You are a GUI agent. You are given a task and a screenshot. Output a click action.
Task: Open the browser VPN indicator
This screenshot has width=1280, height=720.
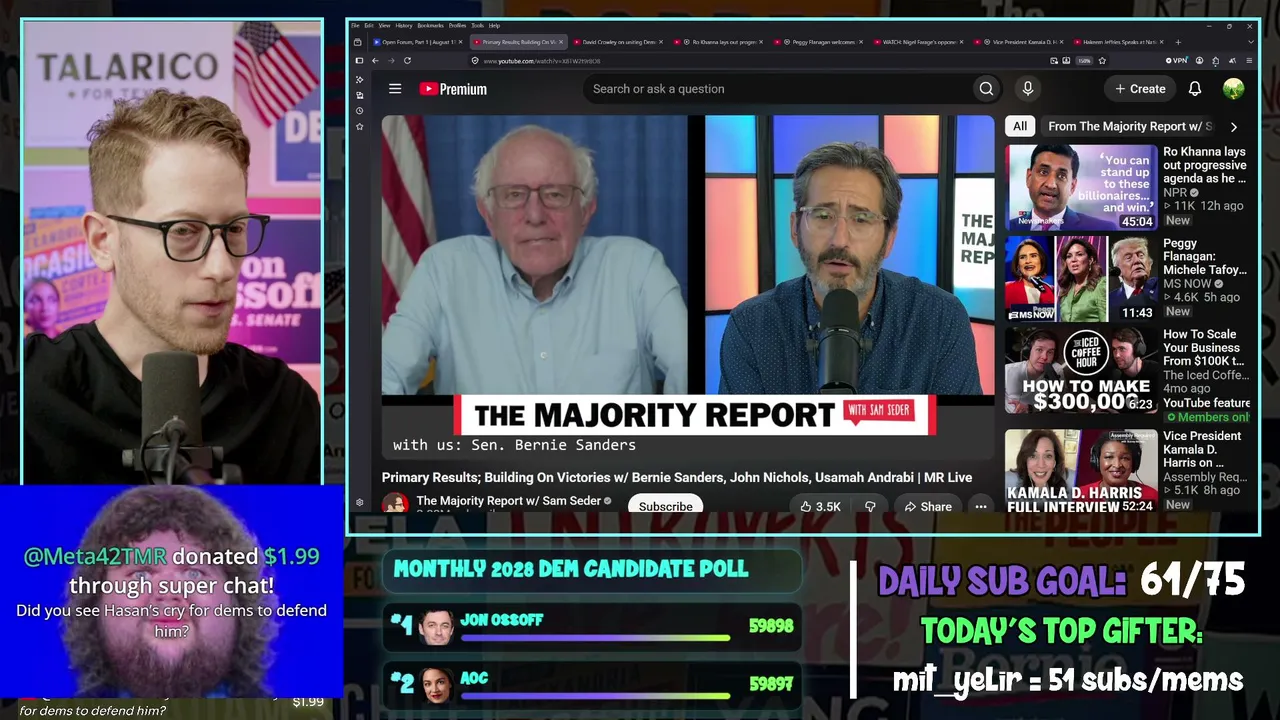click(1179, 61)
